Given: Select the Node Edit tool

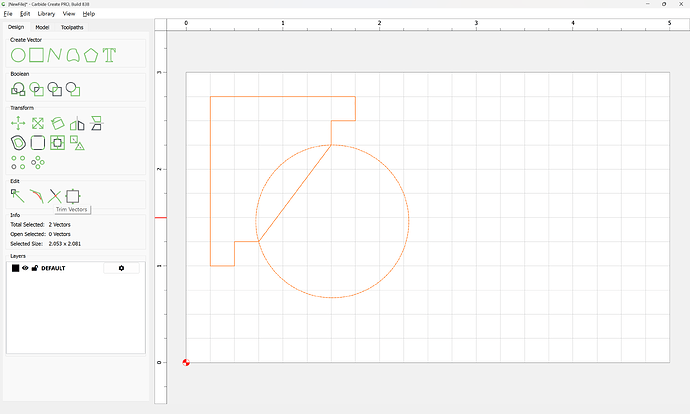Looking at the screenshot, I should click(x=18, y=196).
